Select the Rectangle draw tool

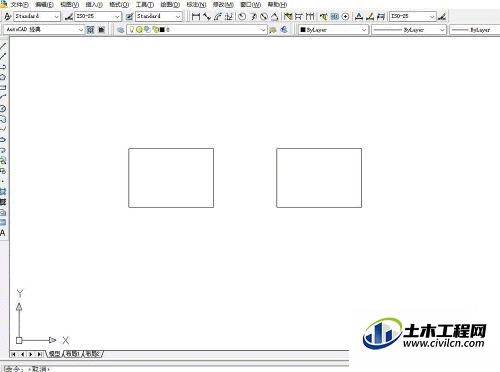(3, 87)
